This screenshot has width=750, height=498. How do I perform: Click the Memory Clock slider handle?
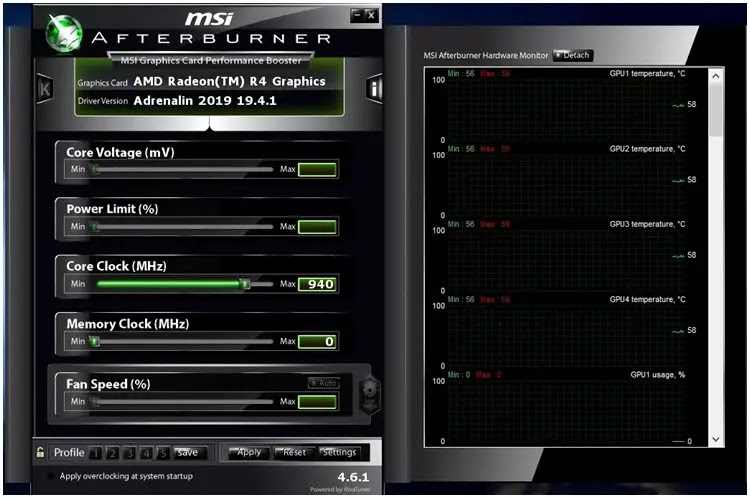95,341
